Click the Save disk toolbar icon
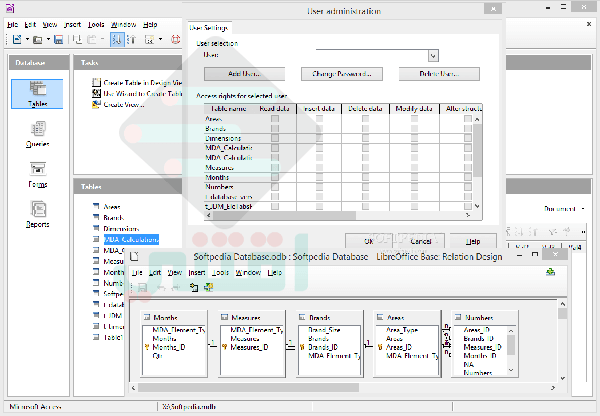Image resolution: width=600 pixels, height=416 pixels. click(x=58, y=39)
